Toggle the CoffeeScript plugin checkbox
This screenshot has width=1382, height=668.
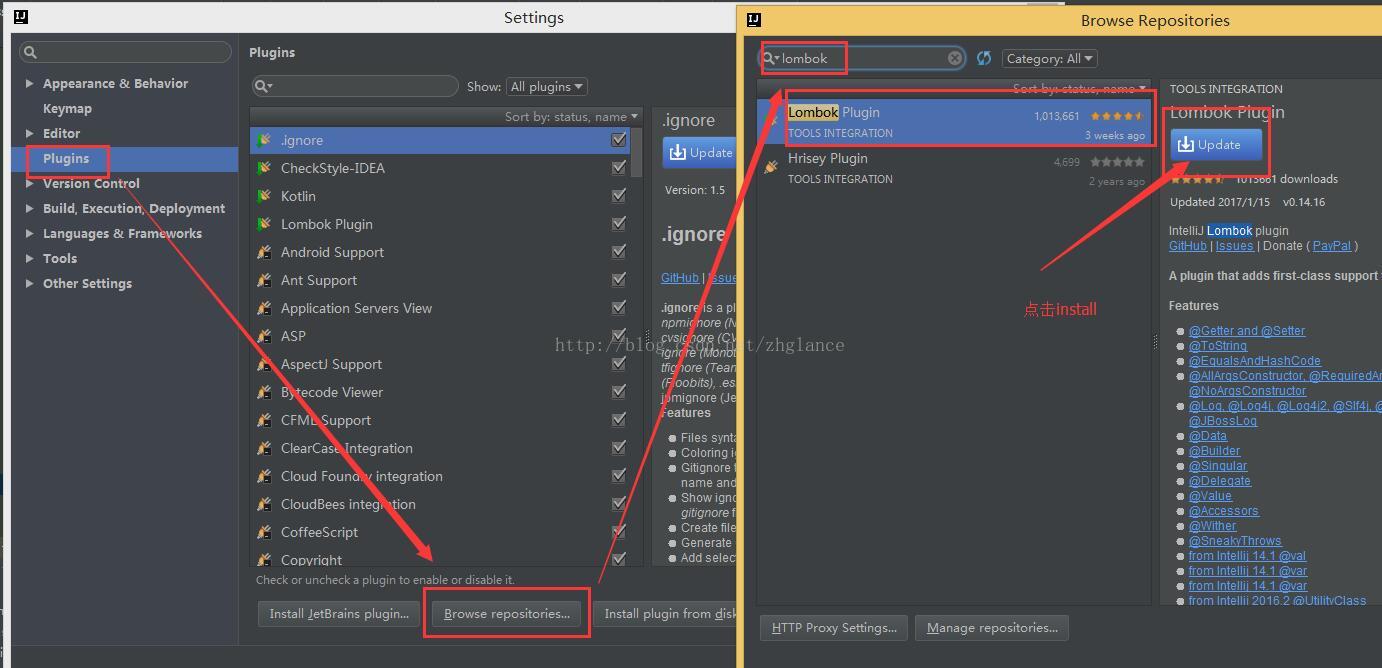pyautogui.click(x=619, y=532)
